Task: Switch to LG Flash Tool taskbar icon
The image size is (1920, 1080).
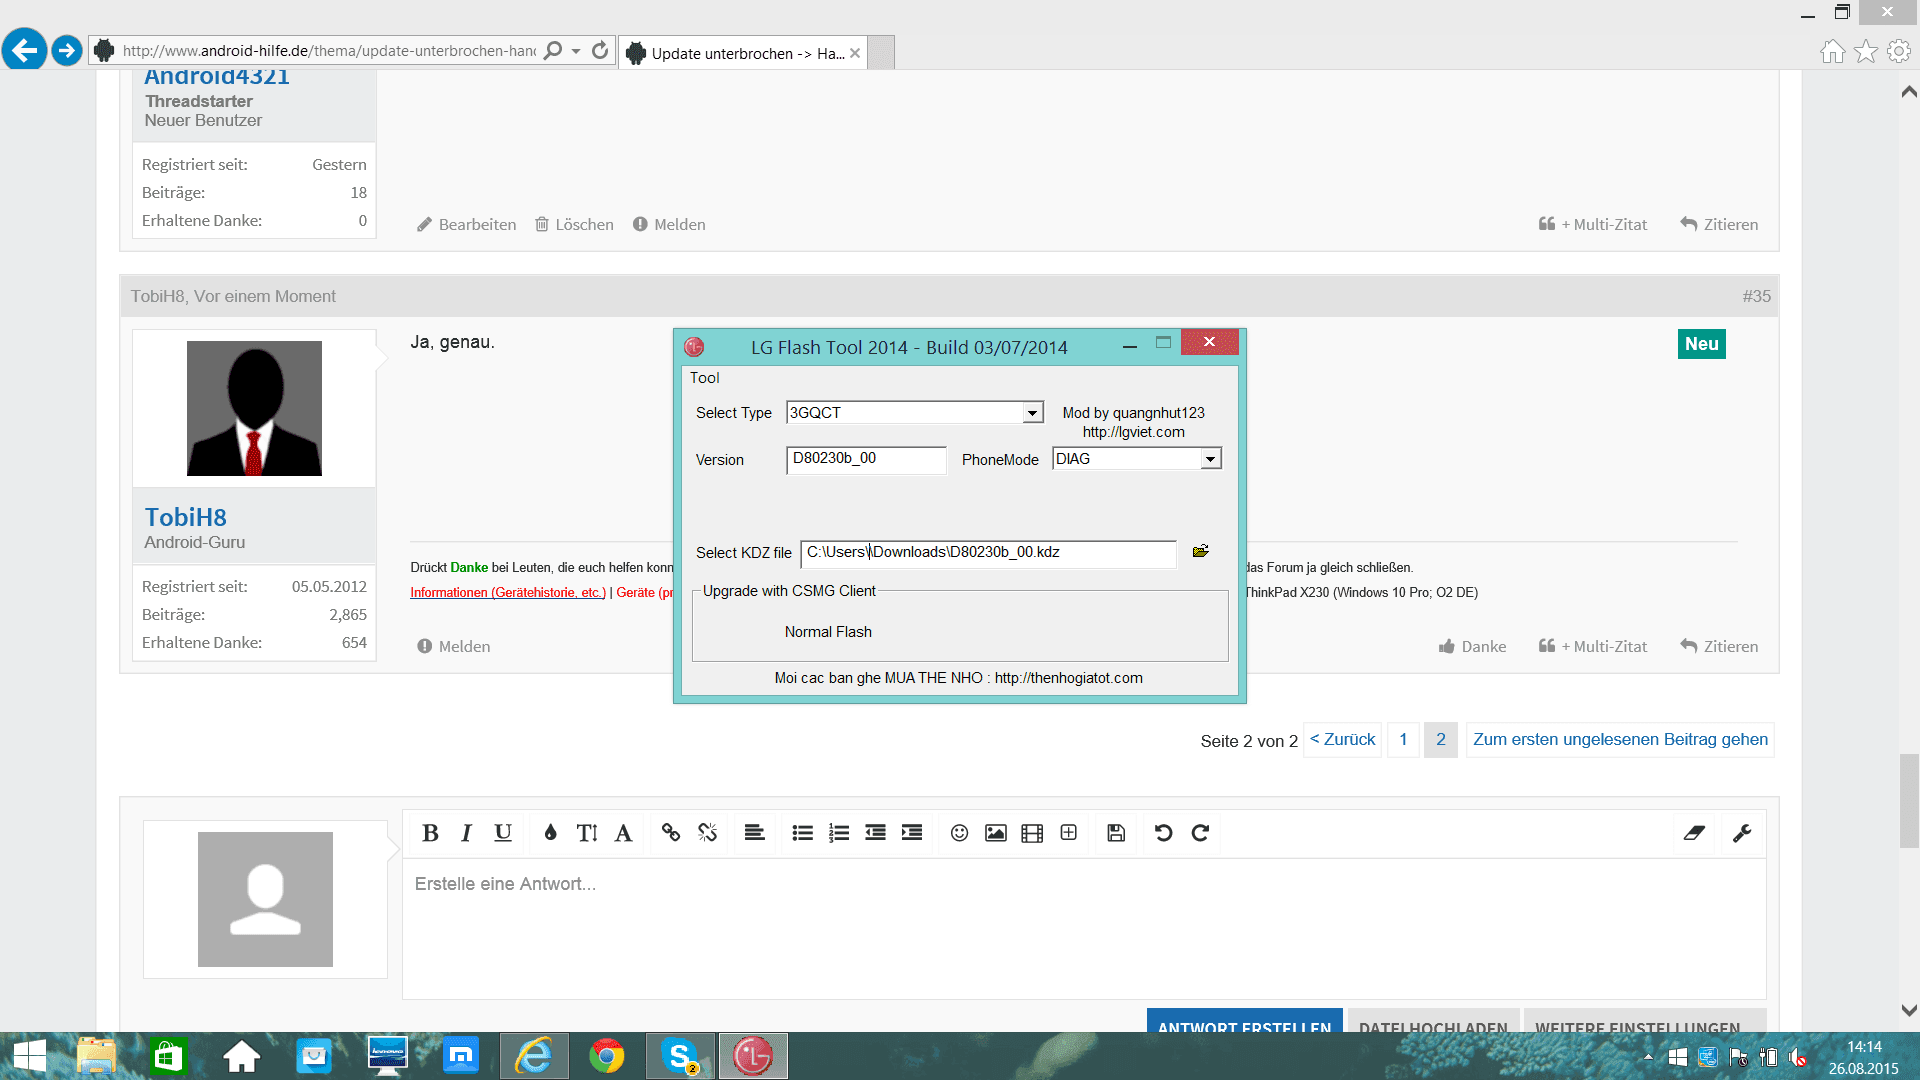Action: (x=753, y=1056)
